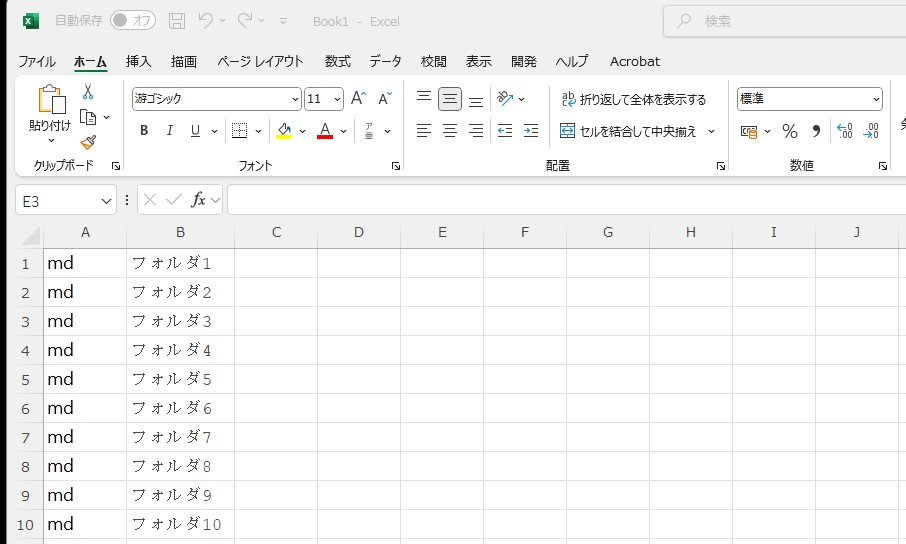
Task: Click the Save floppy disk icon
Action: pyautogui.click(x=177, y=20)
